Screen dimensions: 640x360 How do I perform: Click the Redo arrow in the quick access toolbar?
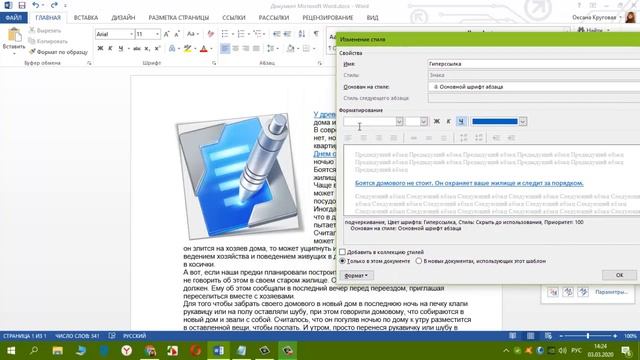(x=54, y=5)
